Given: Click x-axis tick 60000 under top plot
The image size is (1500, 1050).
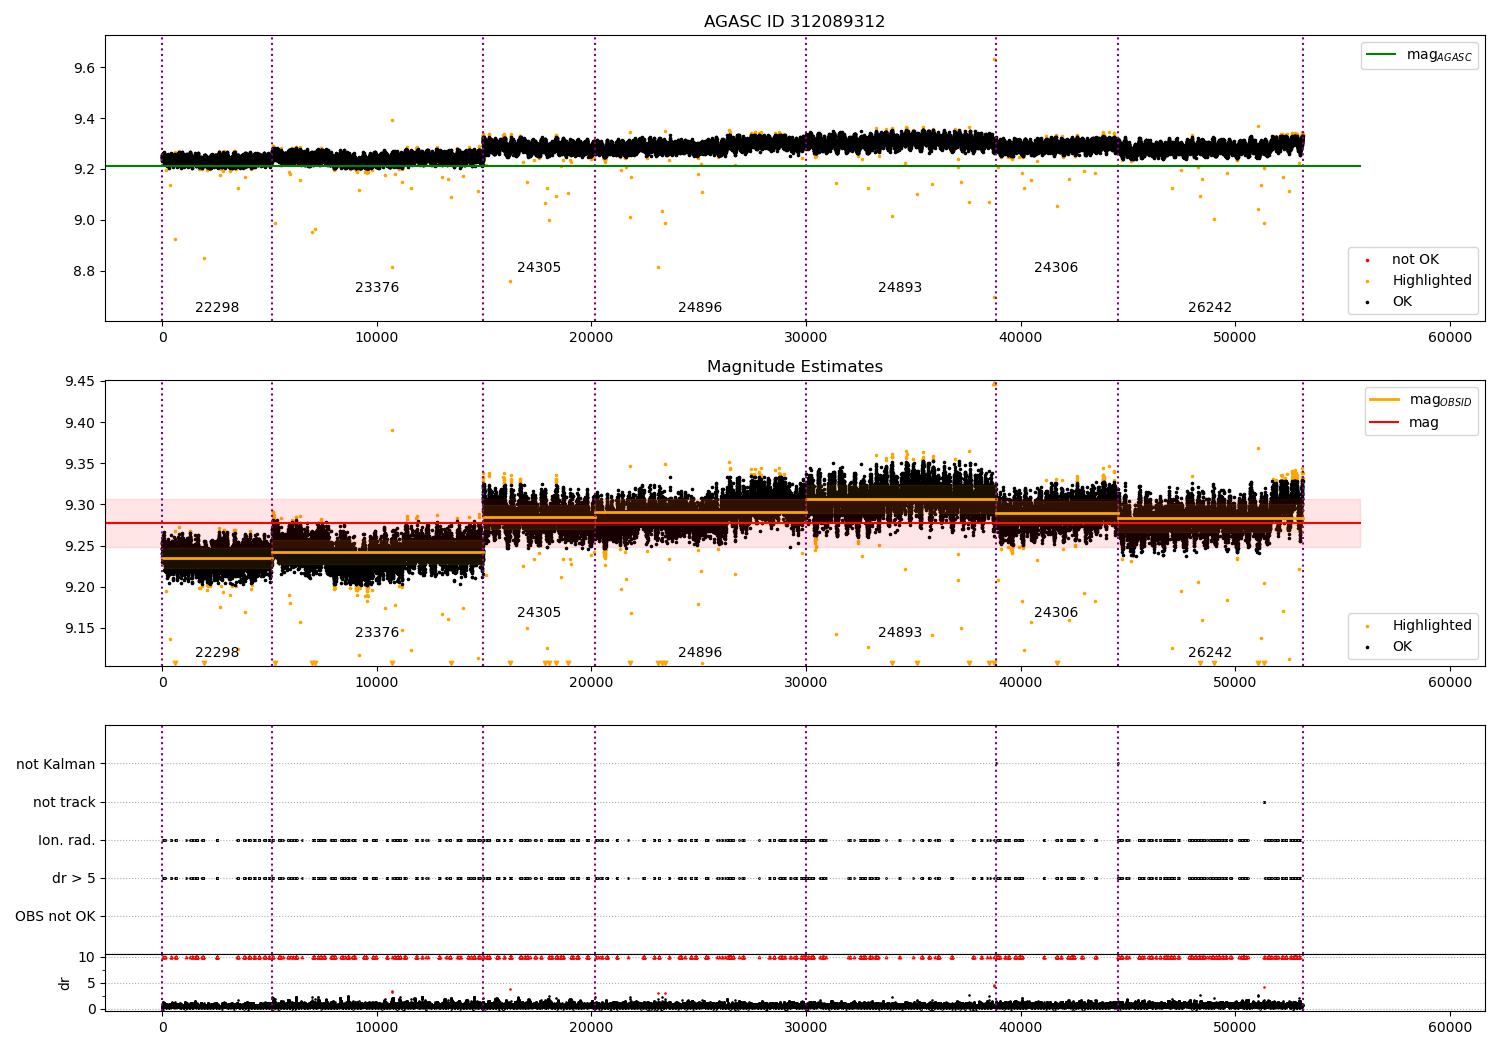Looking at the screenshot, I should click(1449, 338).
